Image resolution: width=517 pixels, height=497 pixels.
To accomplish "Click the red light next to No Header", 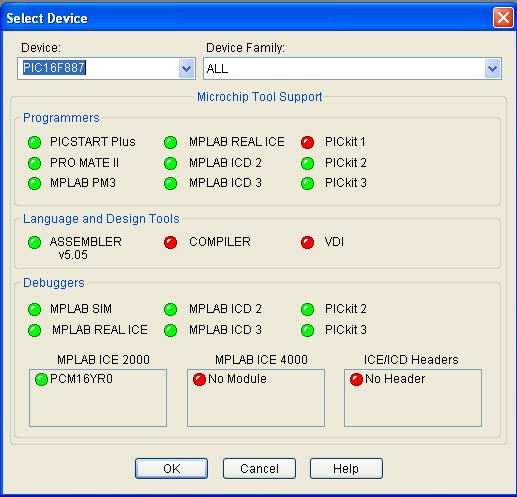I will 356,379.
